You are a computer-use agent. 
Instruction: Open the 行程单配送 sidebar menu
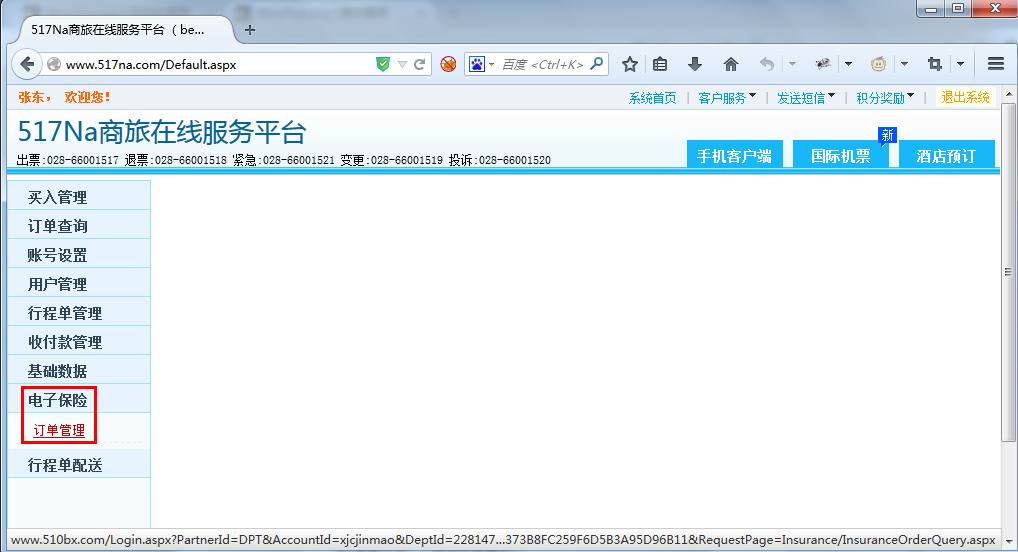click(x=79, y=465)
